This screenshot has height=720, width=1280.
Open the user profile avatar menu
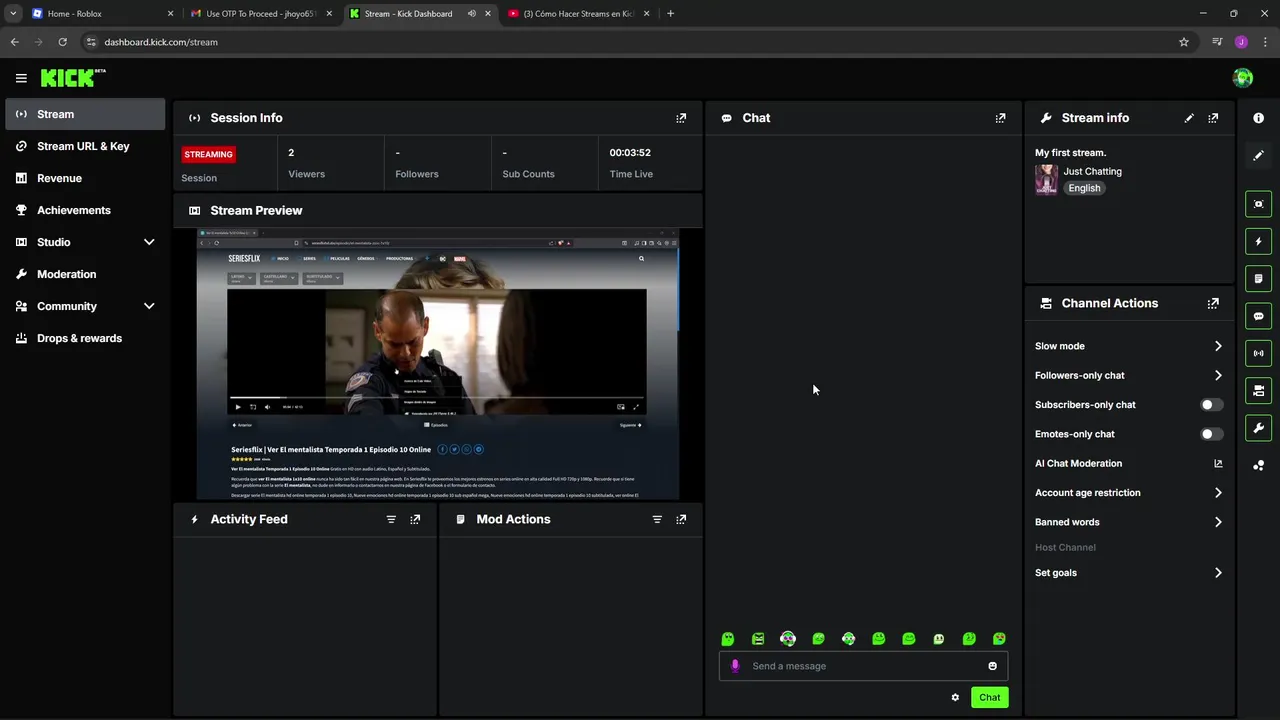[x=1243, y=78]
